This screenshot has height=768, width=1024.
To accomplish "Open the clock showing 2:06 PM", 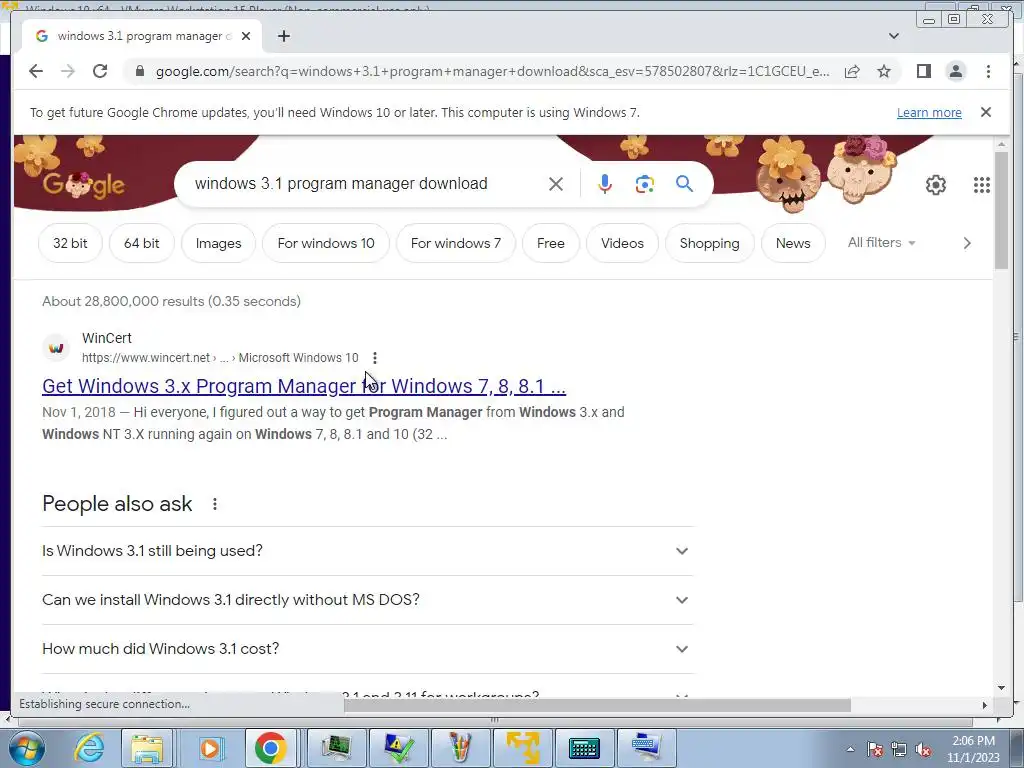I will pos(973,749).
